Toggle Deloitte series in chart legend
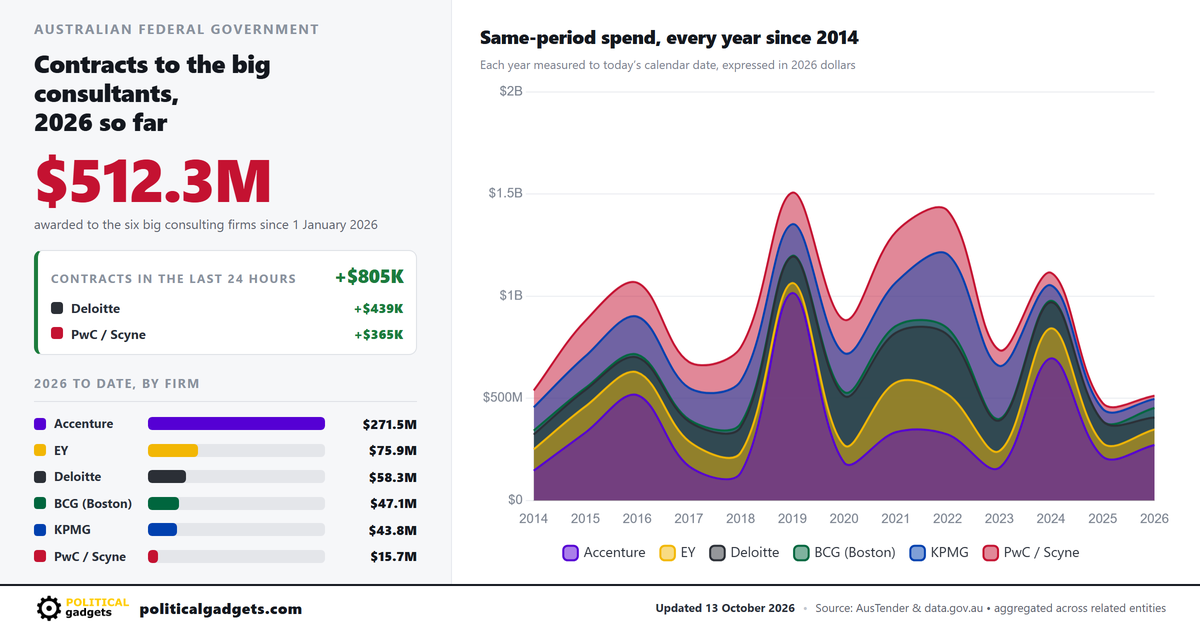 coord(744,552)
